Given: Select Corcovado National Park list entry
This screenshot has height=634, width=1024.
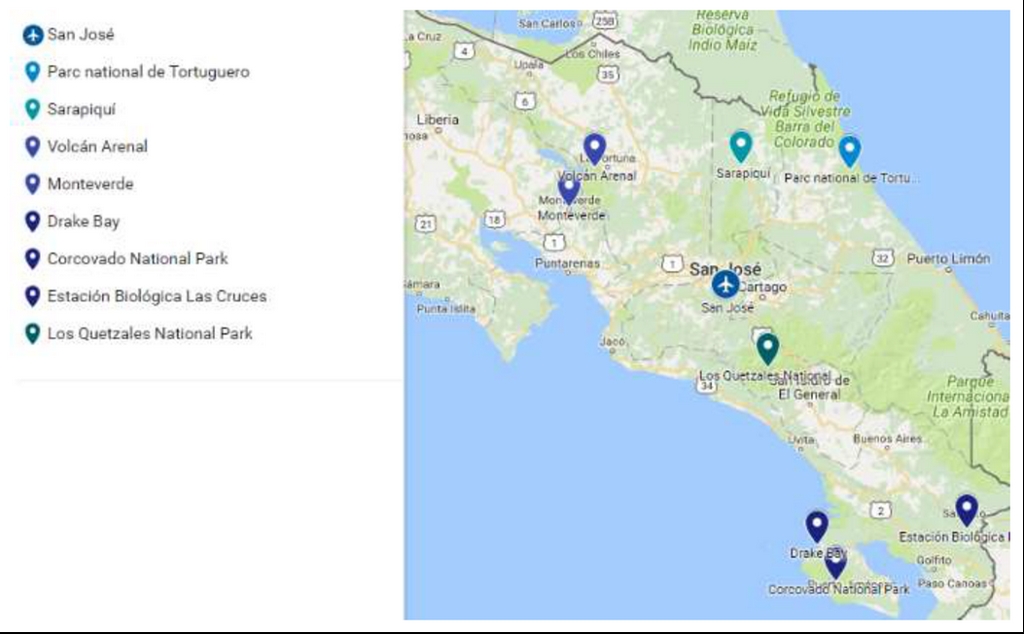Looking at the screenshot, I should click(x=137, y=259).
